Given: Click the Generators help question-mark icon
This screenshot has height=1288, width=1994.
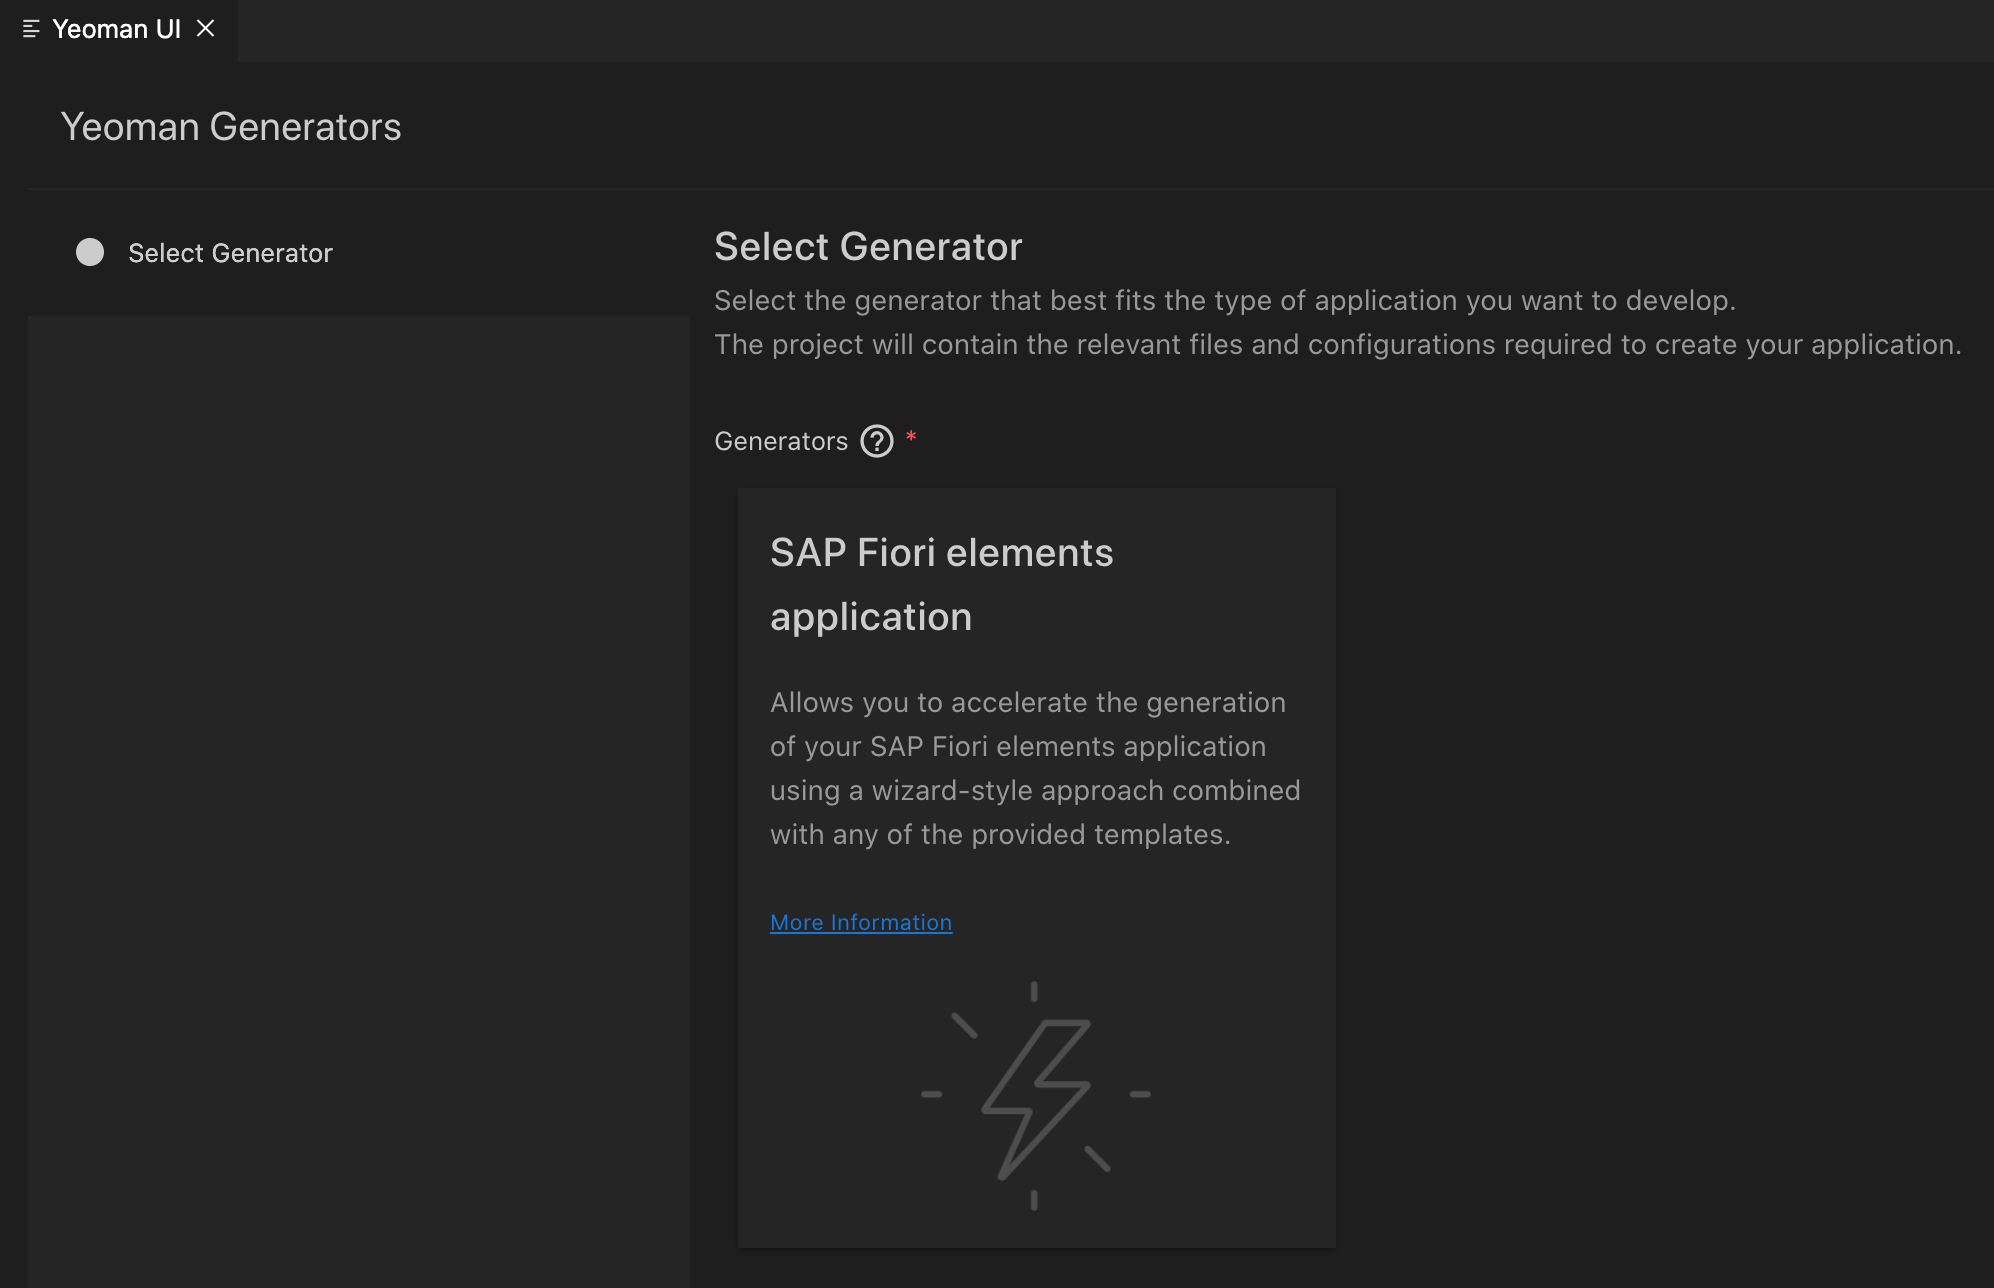Looking at the screenshot, I should click(877, 441).
